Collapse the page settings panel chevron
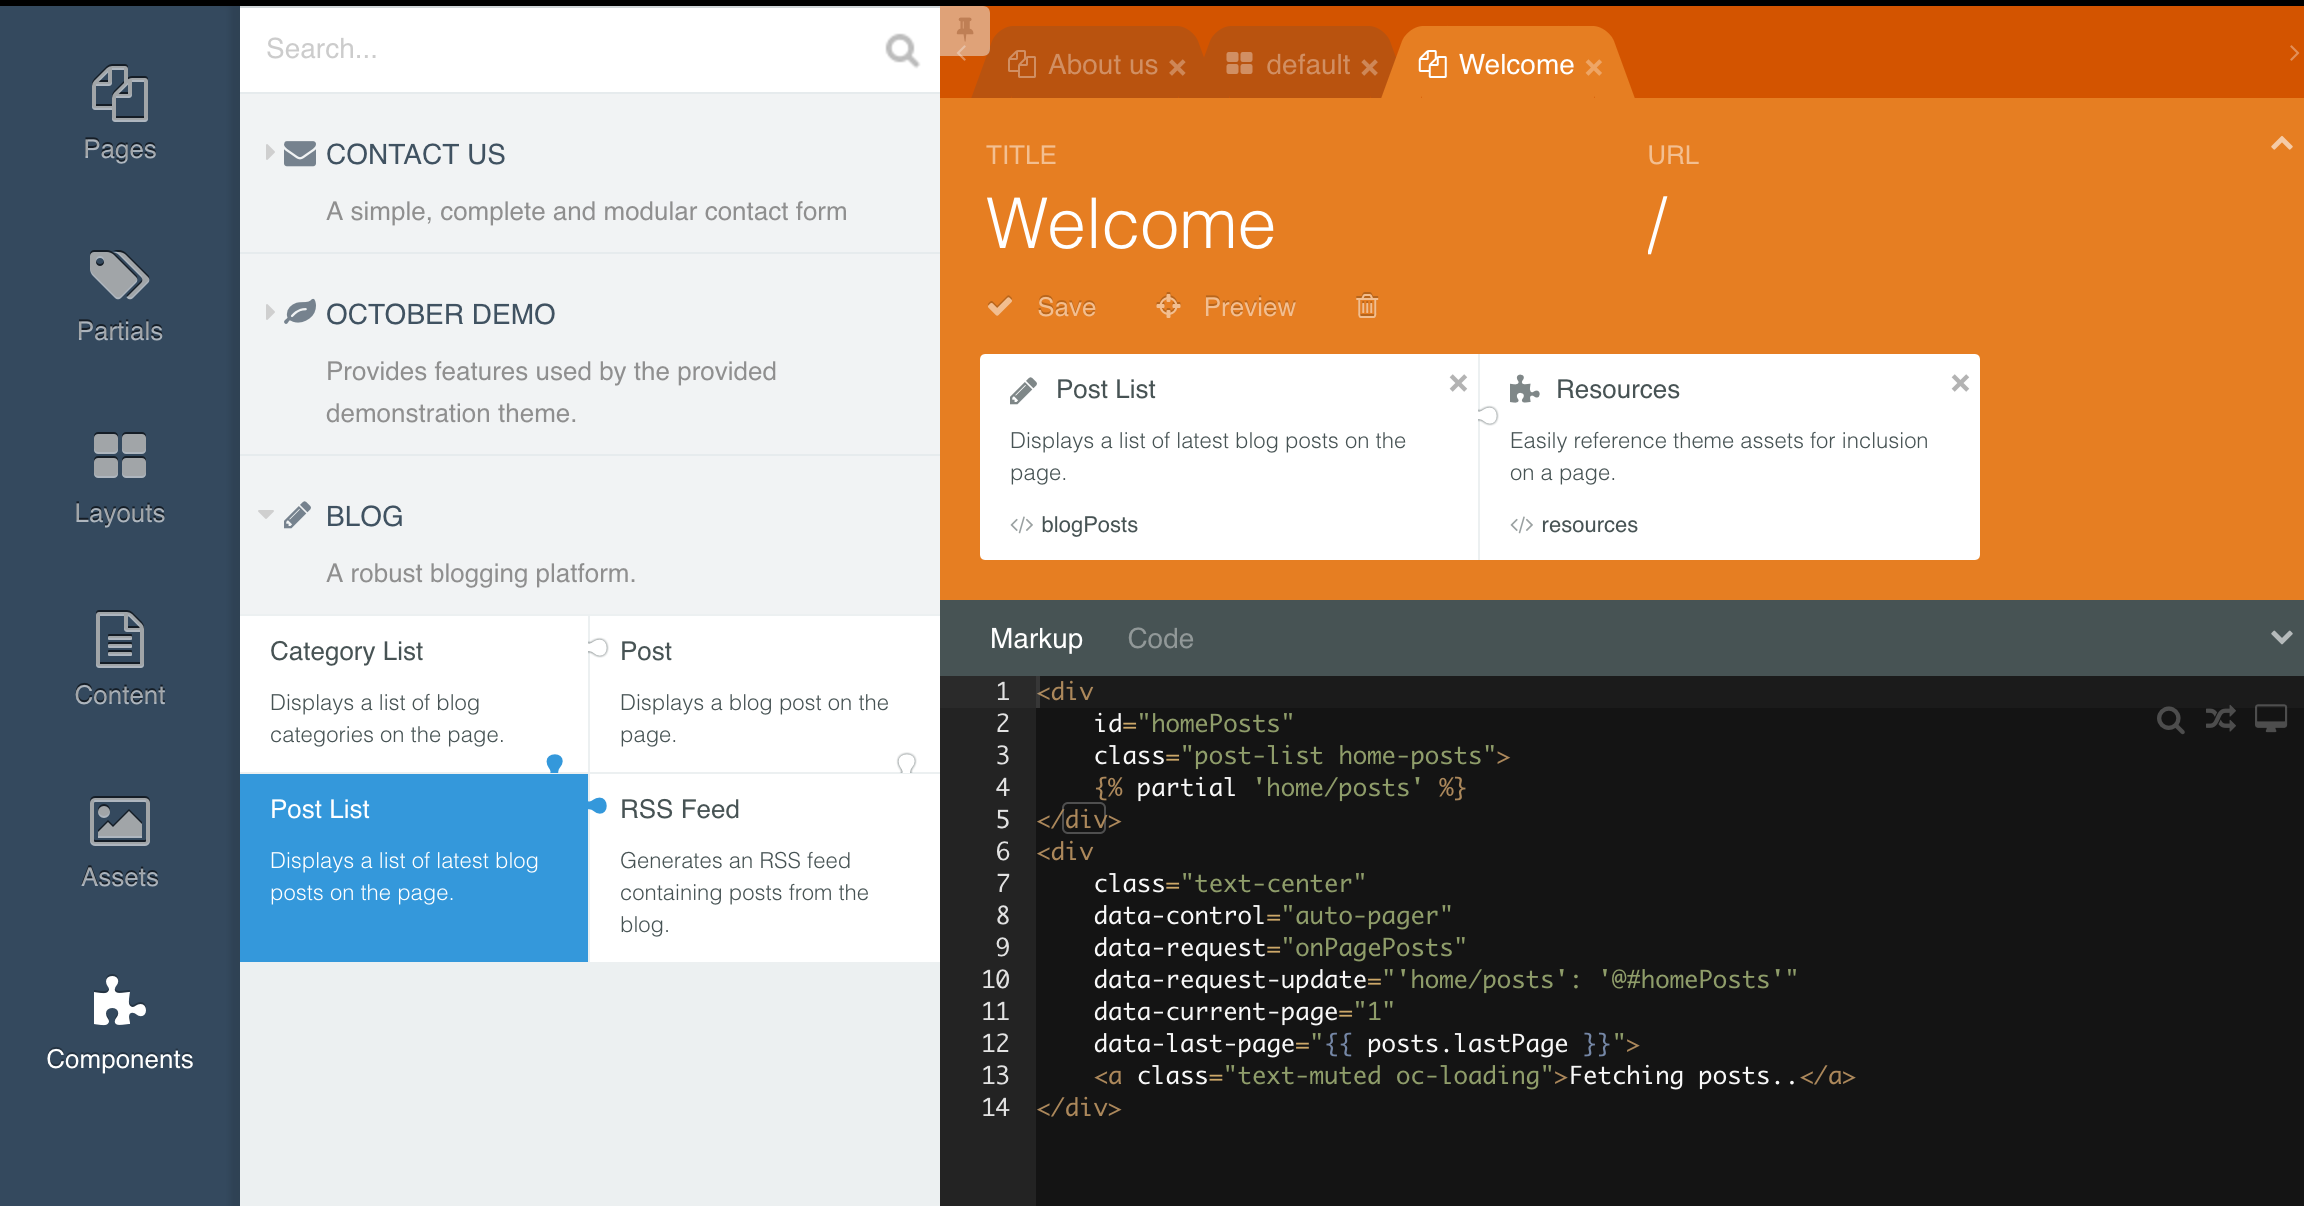 pos(2281,144)
